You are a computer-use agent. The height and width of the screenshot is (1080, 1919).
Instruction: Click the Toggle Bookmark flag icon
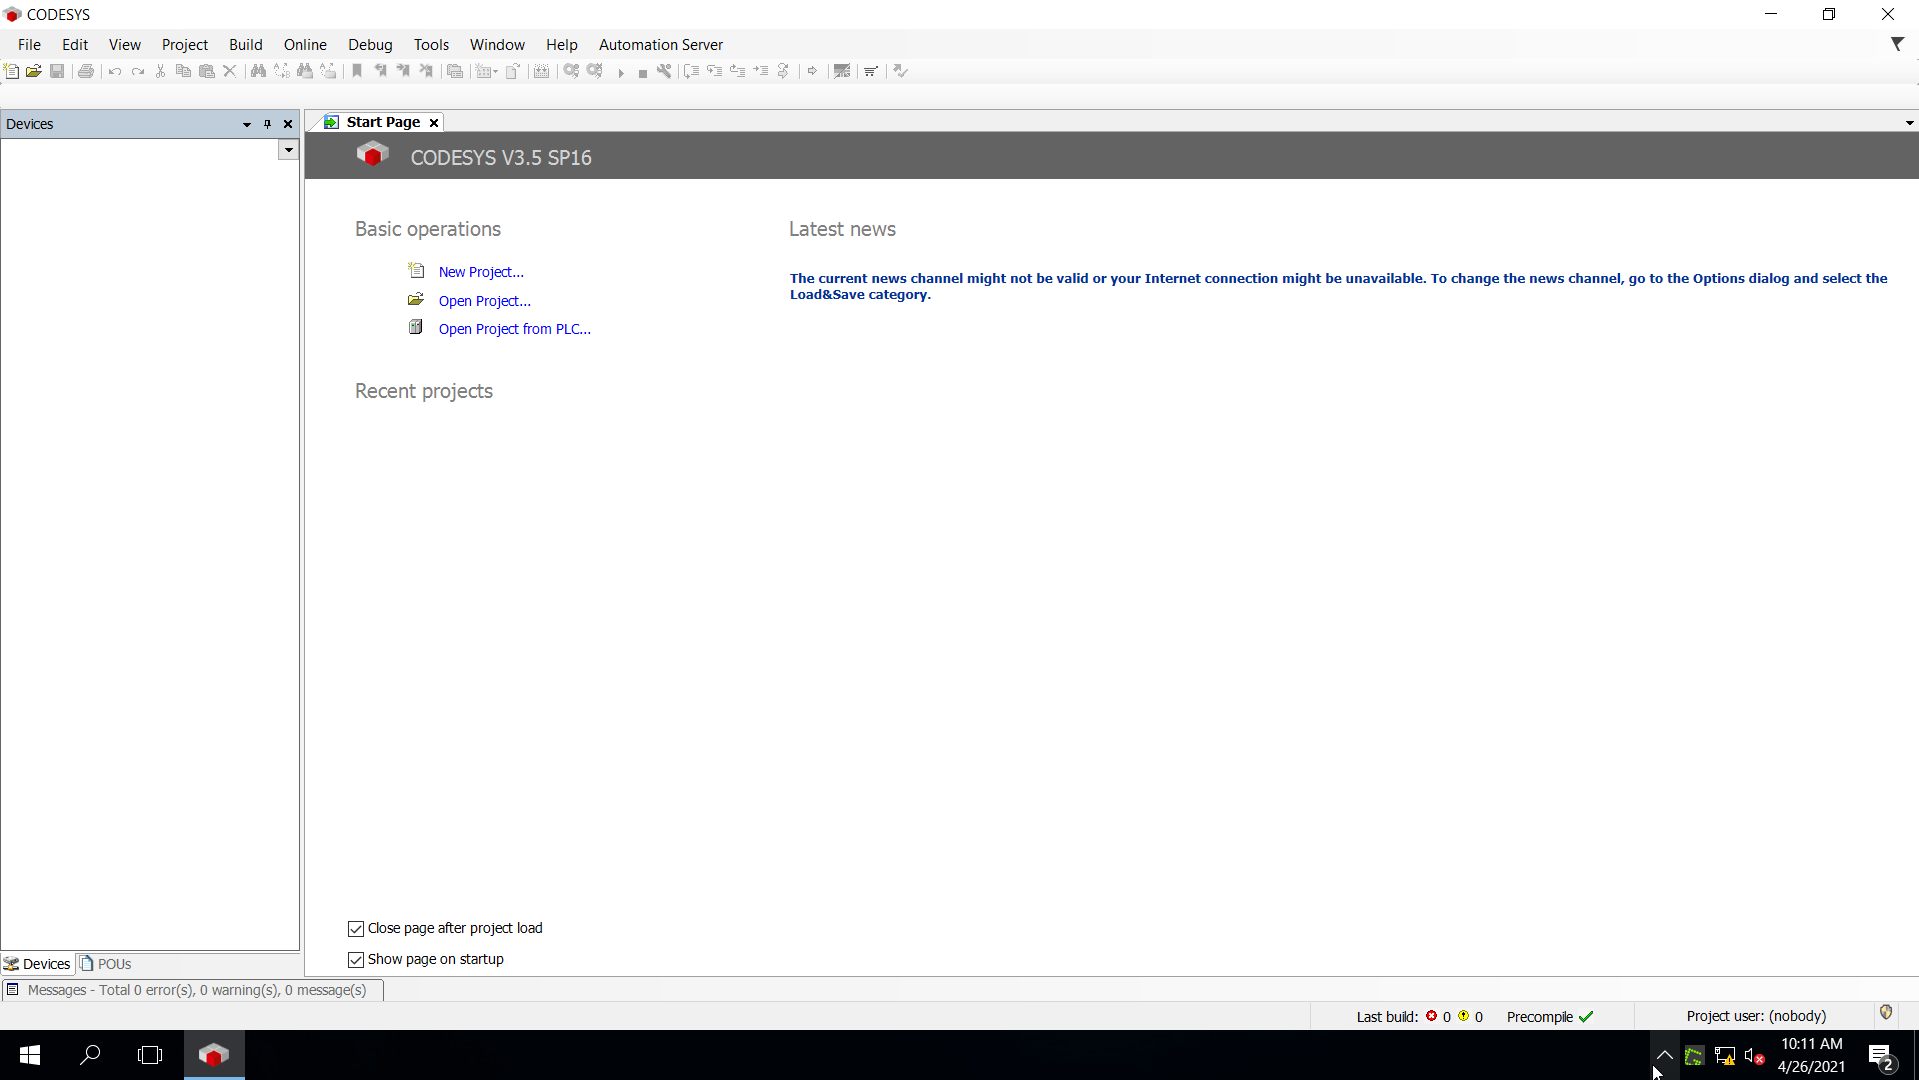coord(357,71)
